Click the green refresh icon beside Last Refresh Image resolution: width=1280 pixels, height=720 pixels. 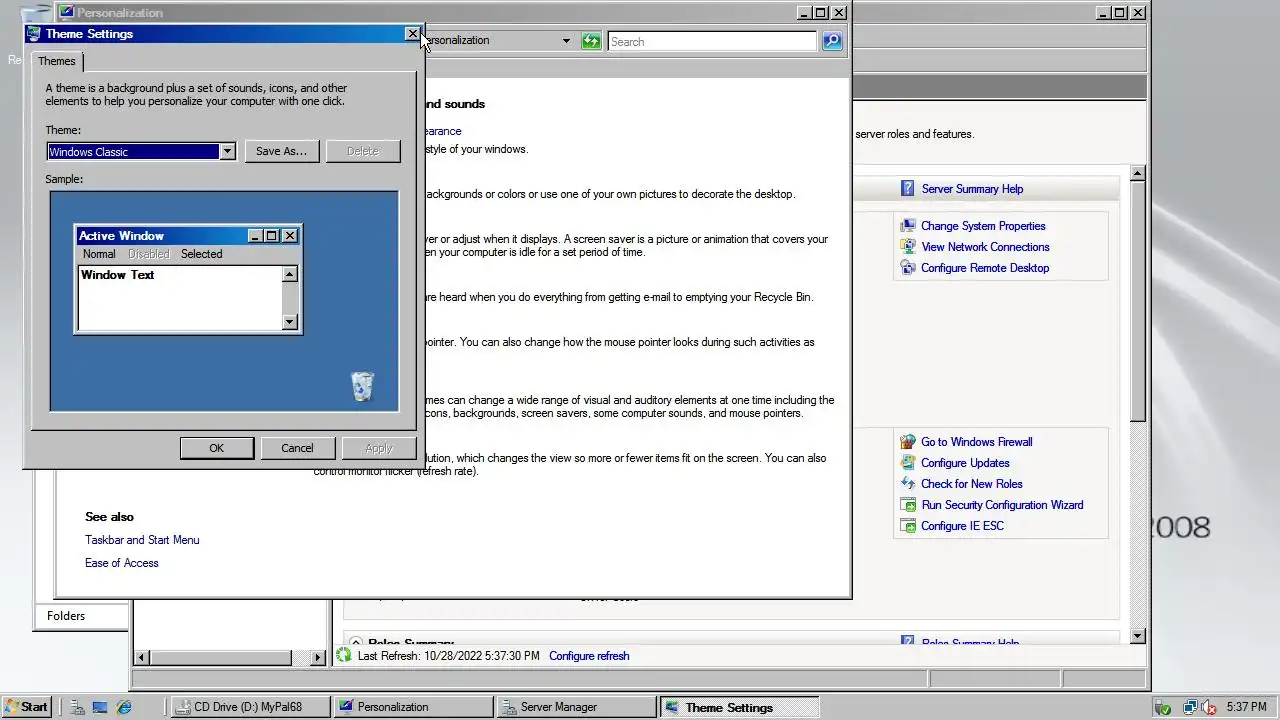(344, 655)
